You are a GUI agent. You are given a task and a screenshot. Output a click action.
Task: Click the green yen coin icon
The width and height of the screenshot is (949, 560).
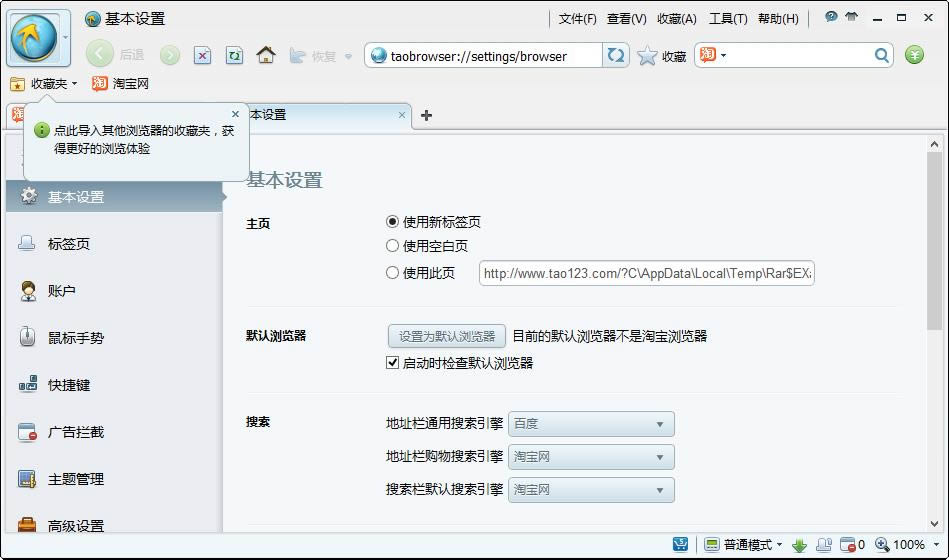pyautogui.click(x=915, y=56)
